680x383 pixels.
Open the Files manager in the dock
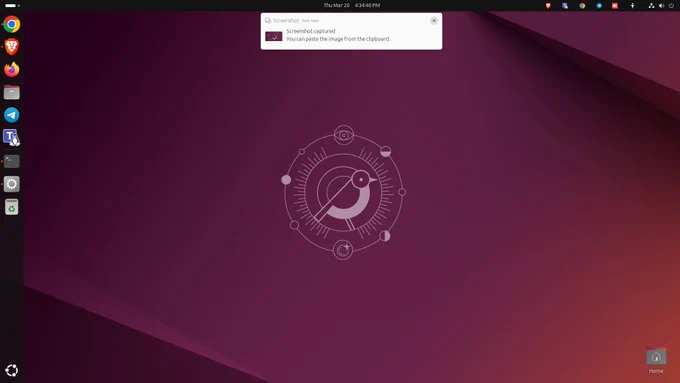(12, 92)
